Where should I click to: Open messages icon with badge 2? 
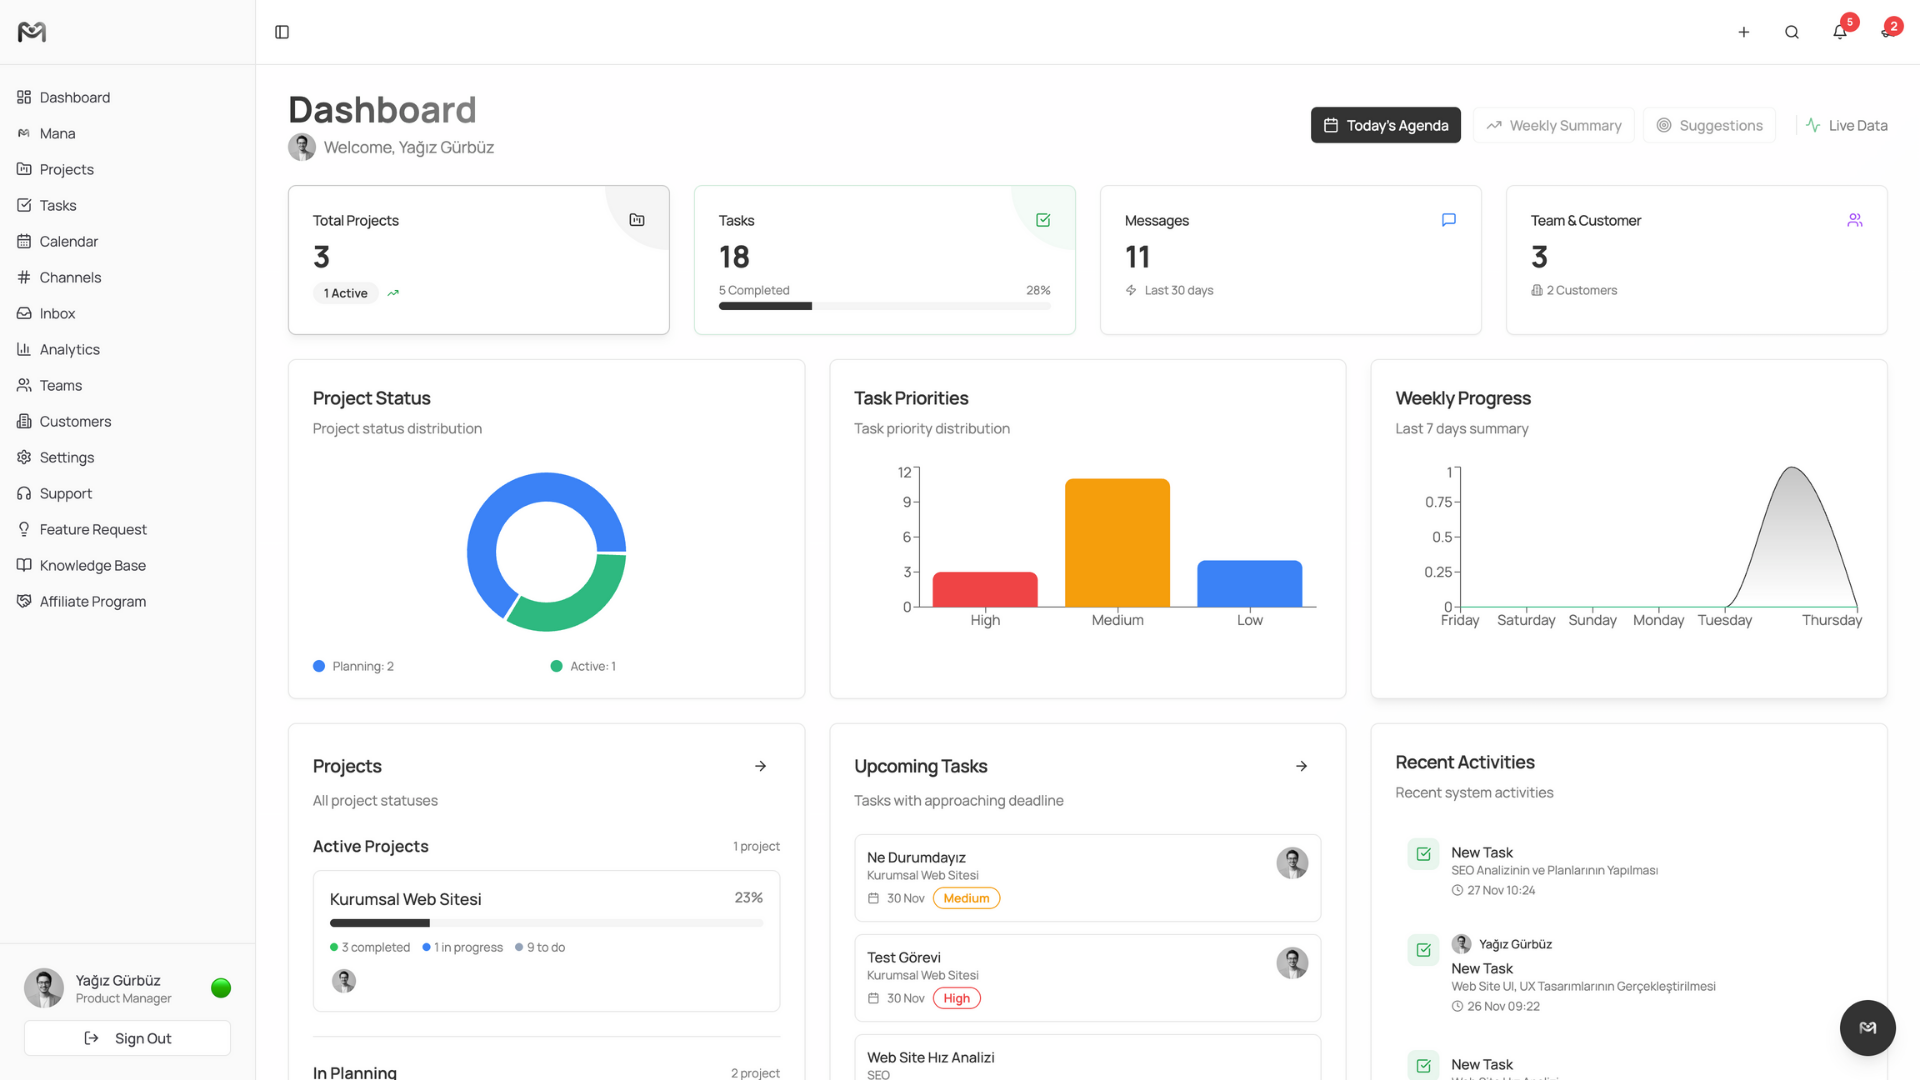tap(1887, 32)
